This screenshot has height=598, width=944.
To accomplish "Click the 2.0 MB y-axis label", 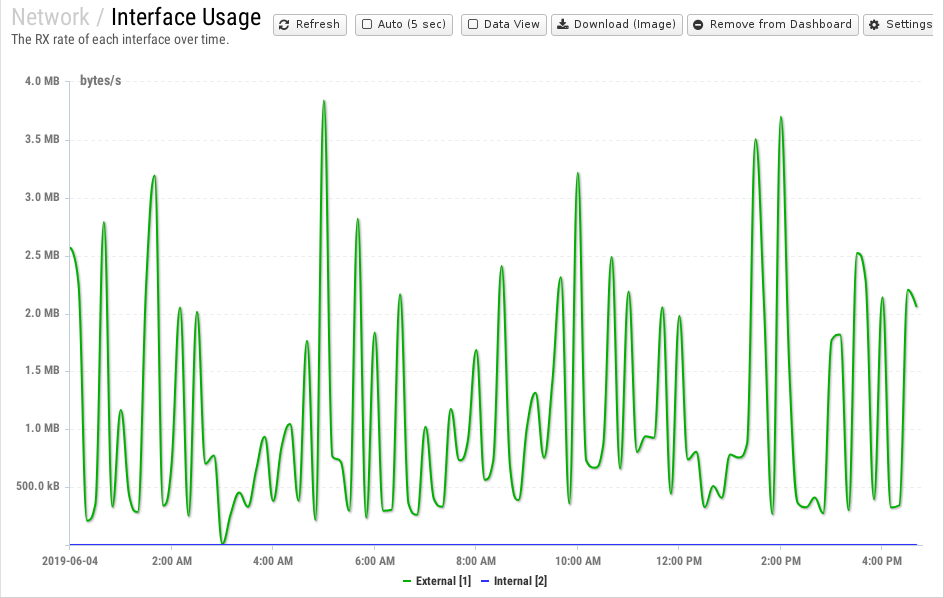I will coord(42,313).
